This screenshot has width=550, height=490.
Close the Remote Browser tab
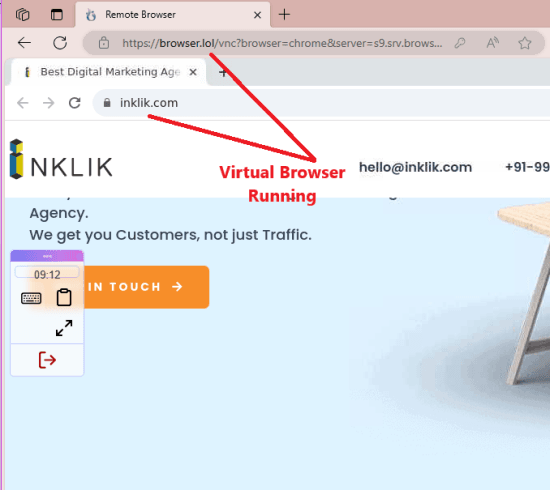[x=257, y=15]
